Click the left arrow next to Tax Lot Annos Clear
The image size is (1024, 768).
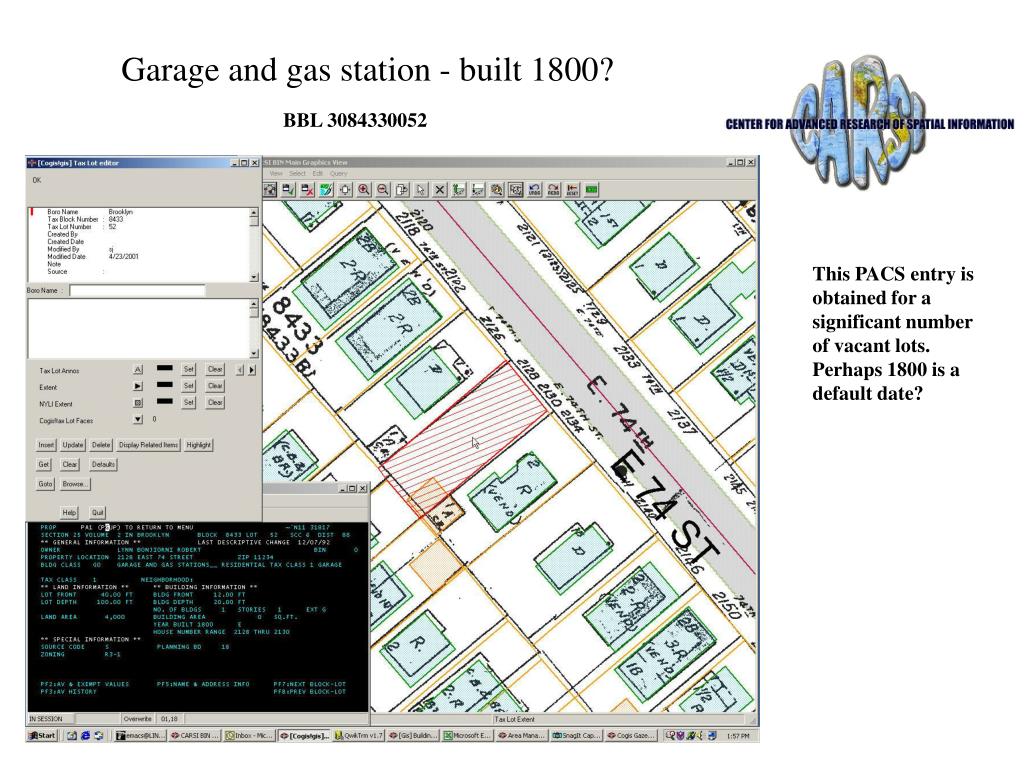[x=240, y=370]
